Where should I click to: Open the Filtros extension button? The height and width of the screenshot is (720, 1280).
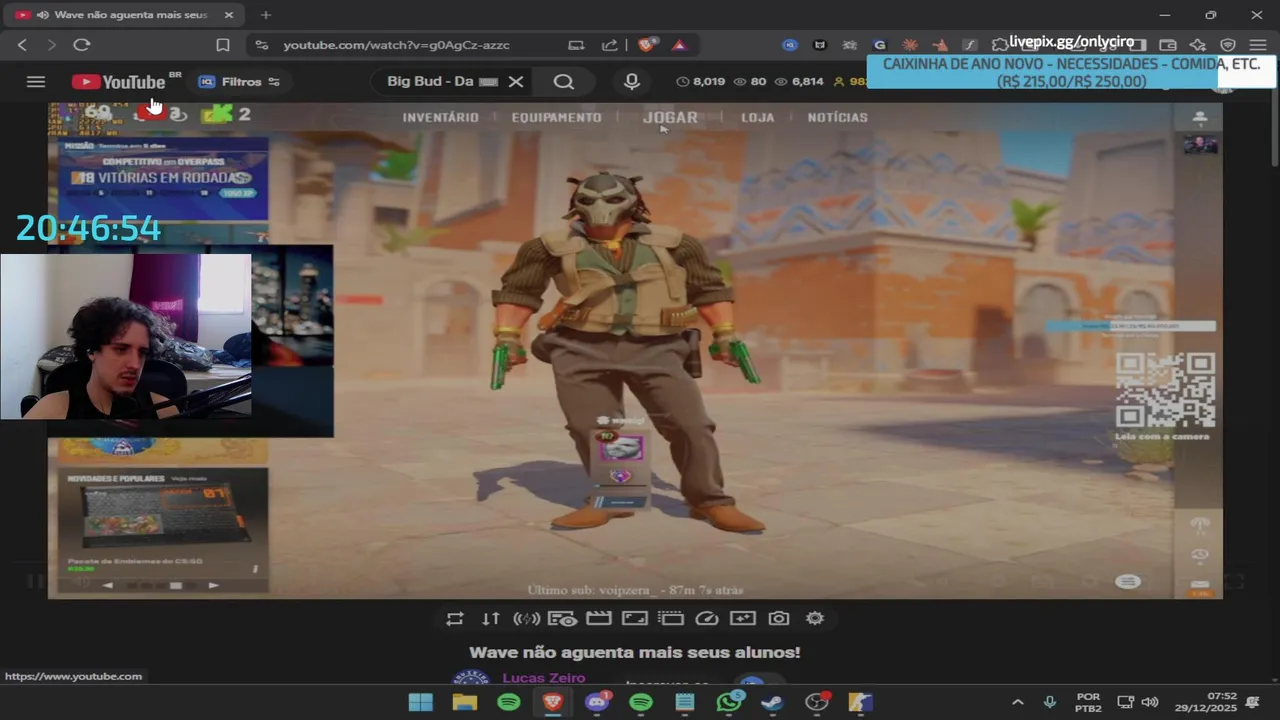coord(239,82)
